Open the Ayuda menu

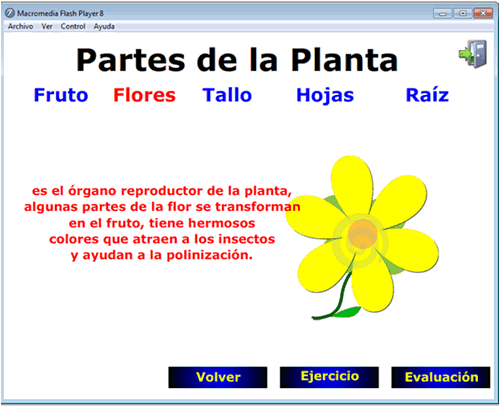[x=104, y=26]
